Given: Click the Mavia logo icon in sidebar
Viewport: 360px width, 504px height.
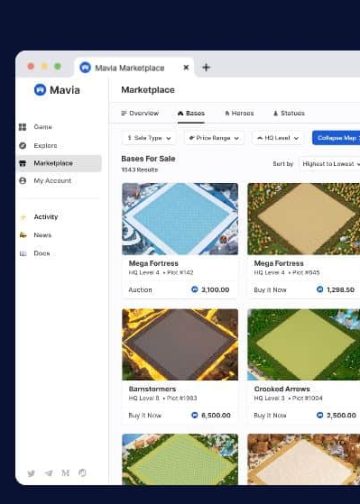Looking at the screenshot, I should pos(40,90).
